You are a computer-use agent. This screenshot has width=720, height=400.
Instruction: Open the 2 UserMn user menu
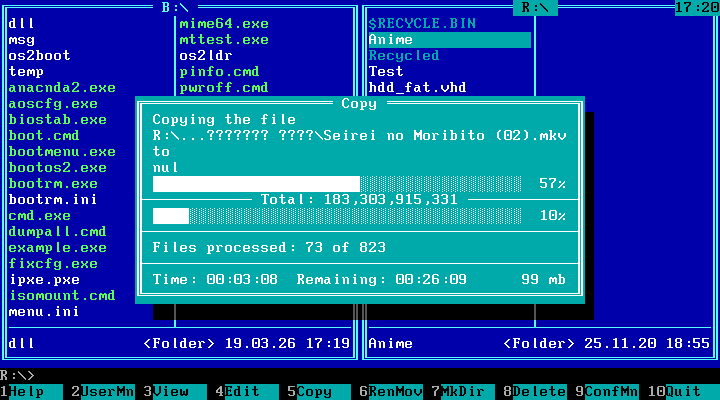107,392
